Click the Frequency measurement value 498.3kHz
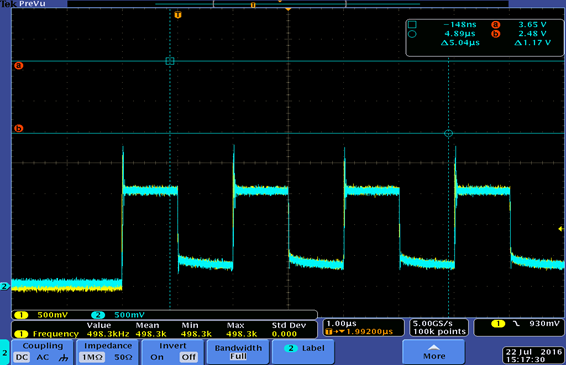The image size is (566, 365). pyautogui.click(x=108, y=334)
